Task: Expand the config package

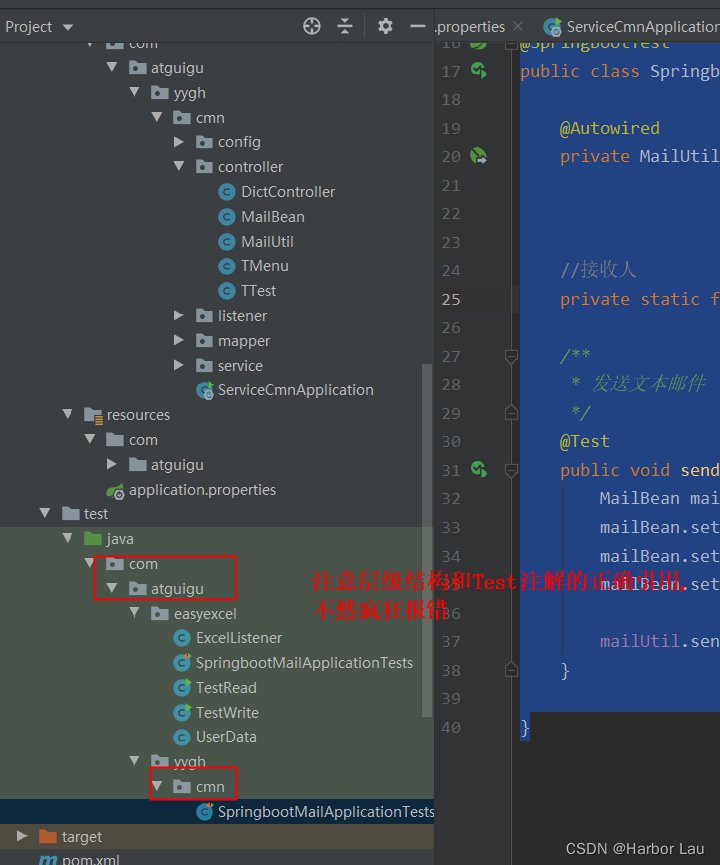Action: click(x=179, y=142)
